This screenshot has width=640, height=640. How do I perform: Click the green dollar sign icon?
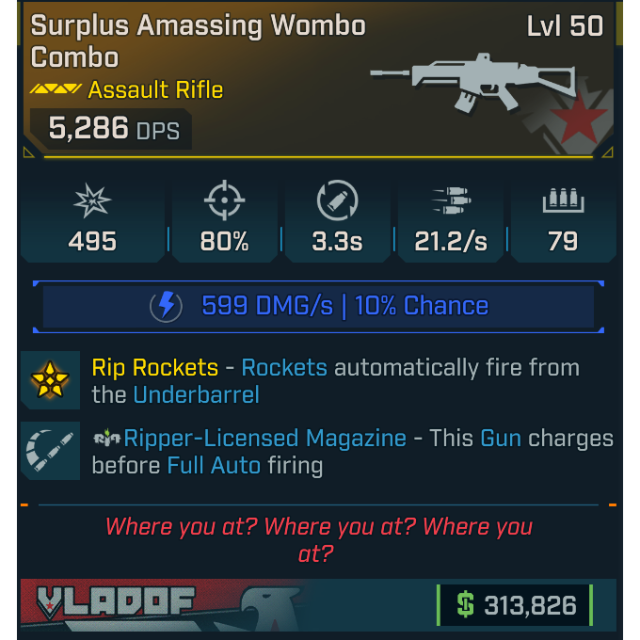coord(465,604)
